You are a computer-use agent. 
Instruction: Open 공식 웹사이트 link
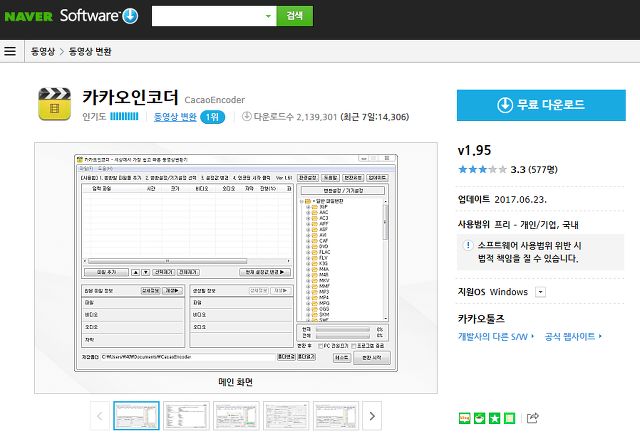point(573,337)
